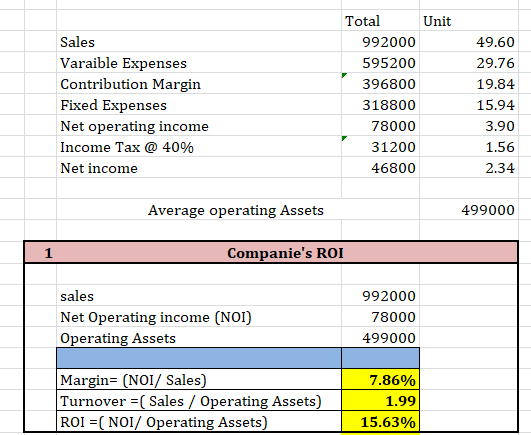Click the 'Sales' label in the income table
531x435 pixels.
(78, 42)
